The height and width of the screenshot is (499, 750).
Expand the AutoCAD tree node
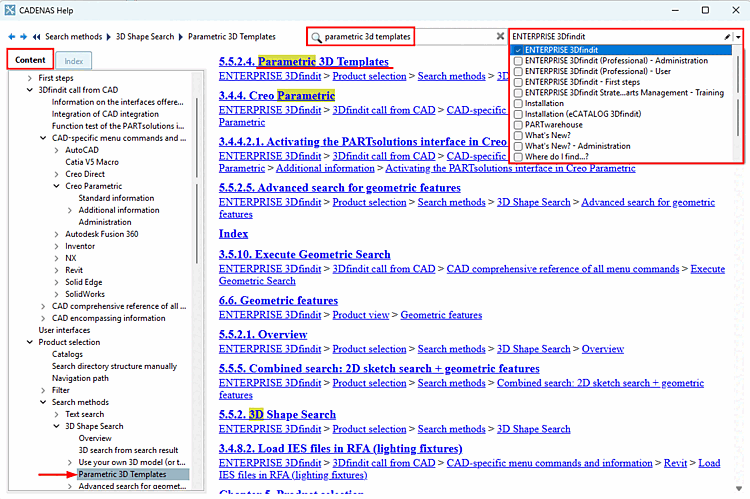[56, 150]
